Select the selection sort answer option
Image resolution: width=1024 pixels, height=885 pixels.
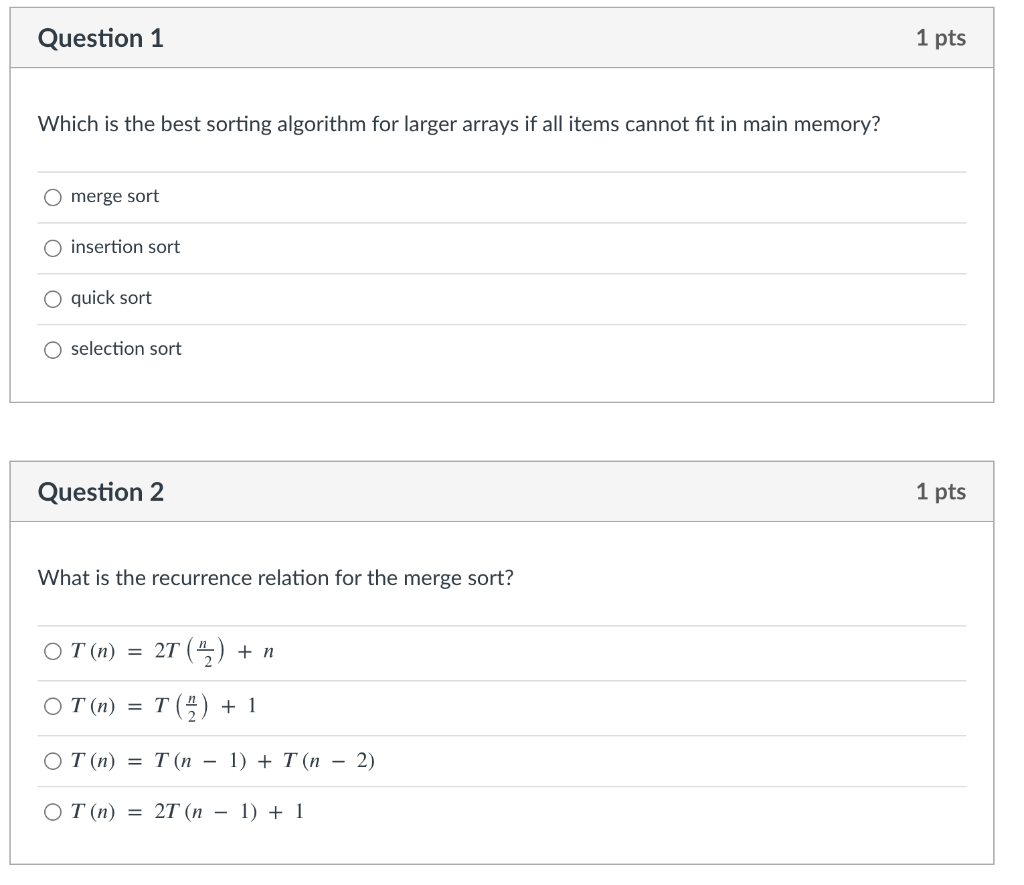[52, 349]
